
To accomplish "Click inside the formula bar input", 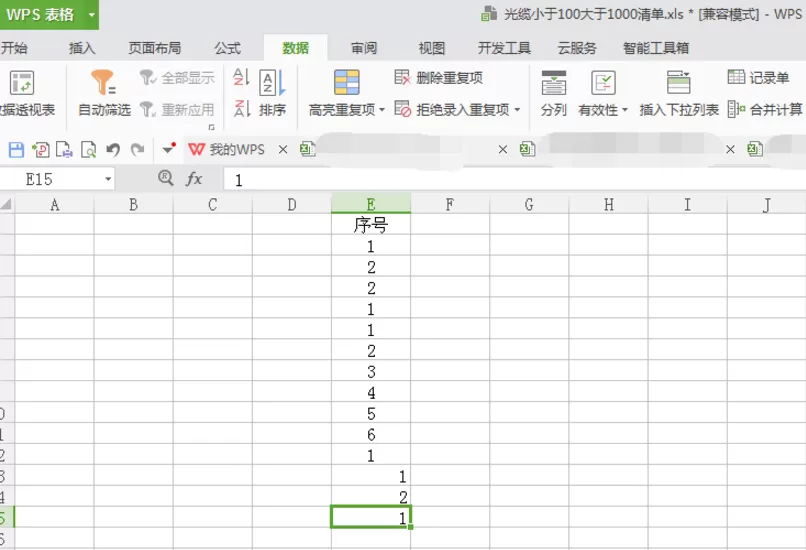I will click(x=514, y=179).
